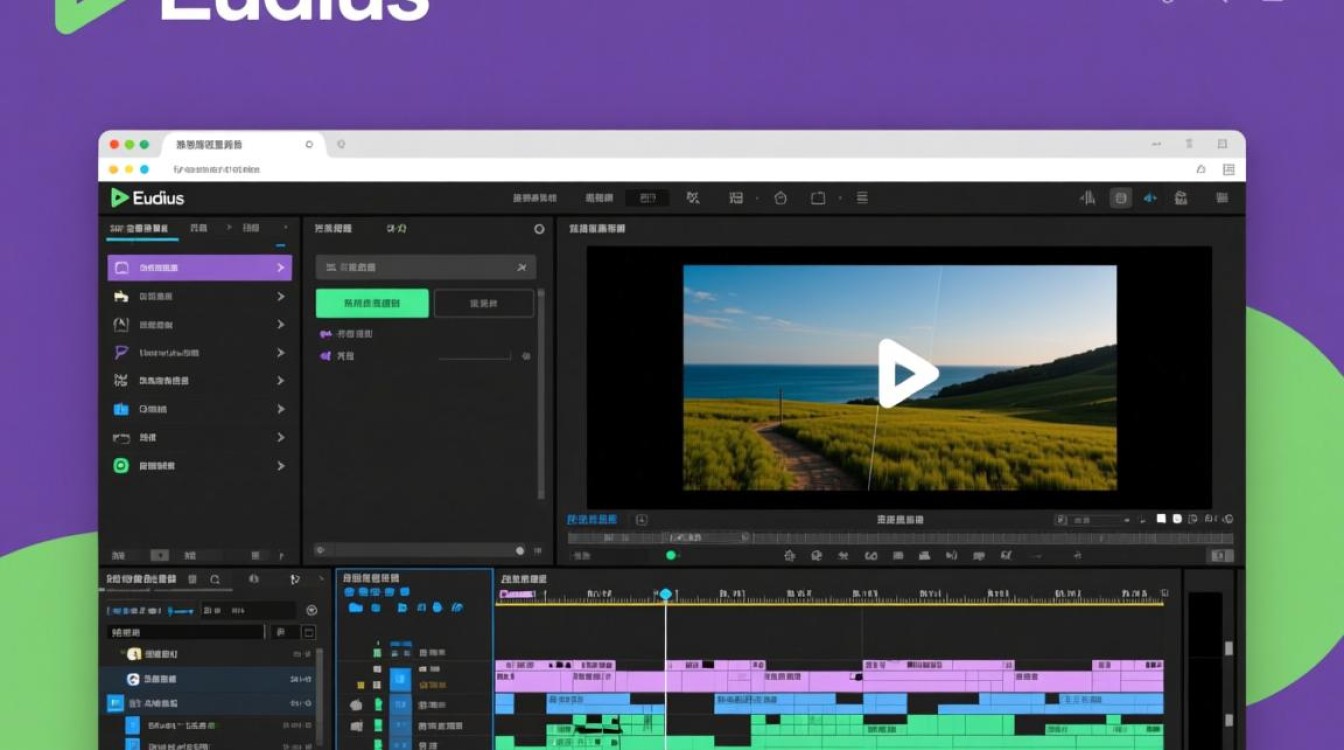The image size is (1344, 750).
Task: Open the blue label tab under the preview
Action: pyautogui.click(x=592, y=520)
